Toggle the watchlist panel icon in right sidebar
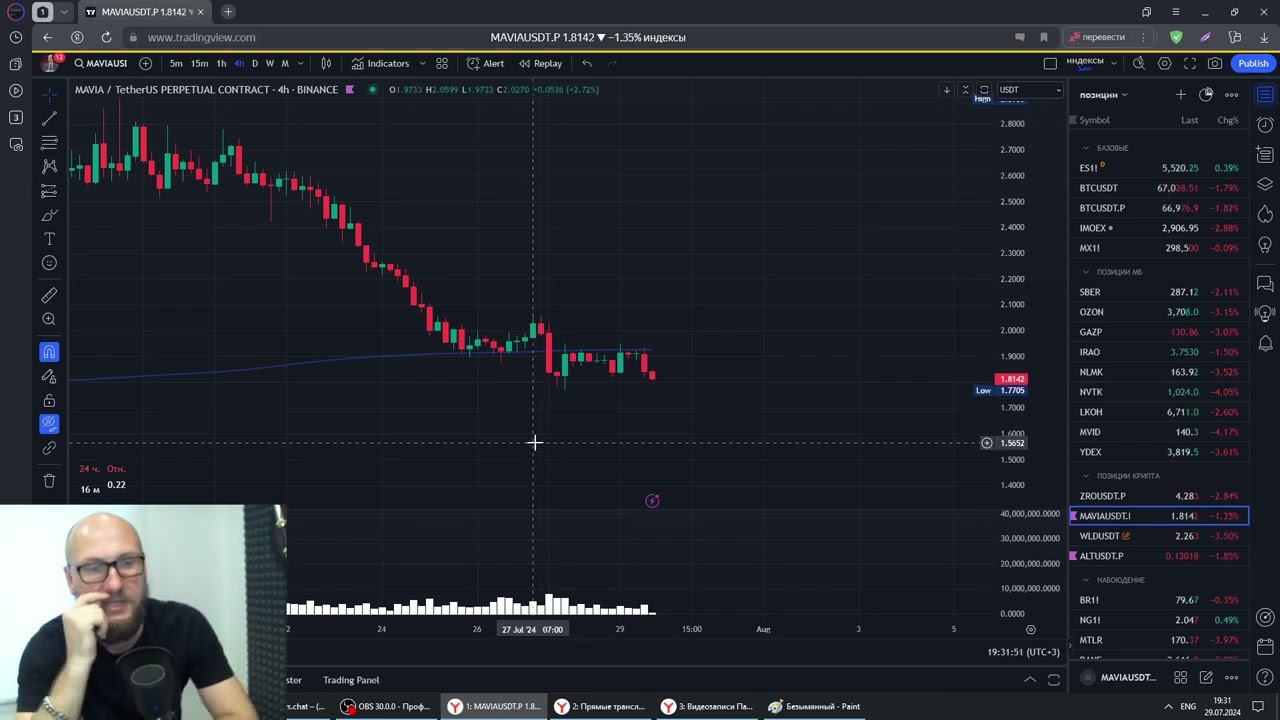Screen dimensions: 1280x720 [x=1265, y=95]
